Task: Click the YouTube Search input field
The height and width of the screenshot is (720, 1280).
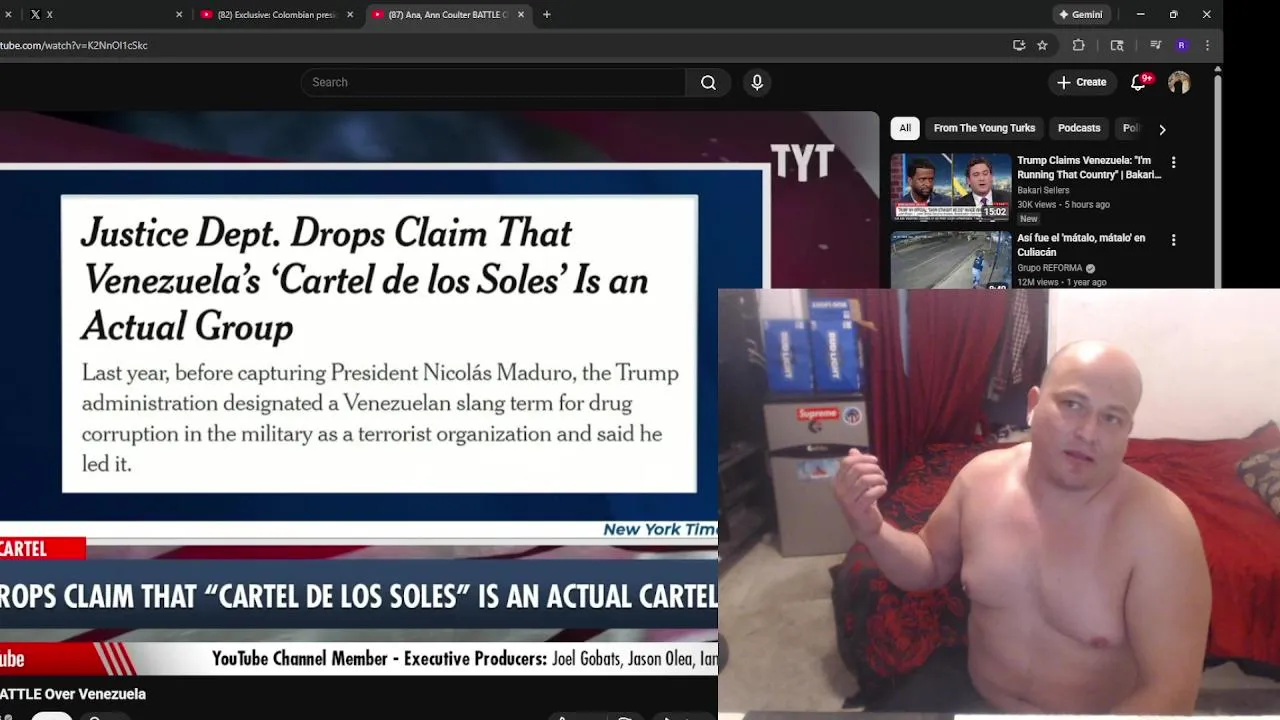Action: tap(493, 82)
